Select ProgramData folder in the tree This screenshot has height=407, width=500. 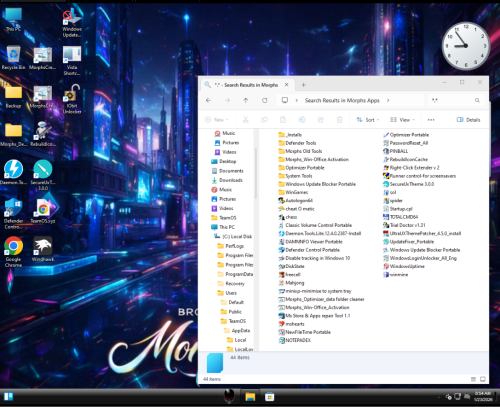[235, 274]
